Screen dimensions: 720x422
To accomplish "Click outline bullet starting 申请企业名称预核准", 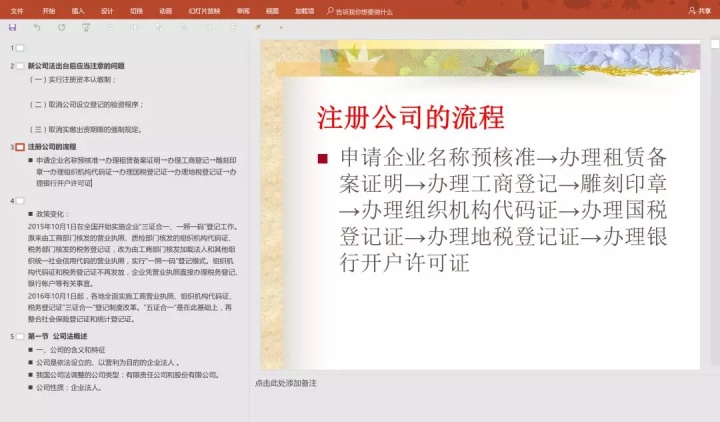I will pyautogui.click(x=136, y=172).
